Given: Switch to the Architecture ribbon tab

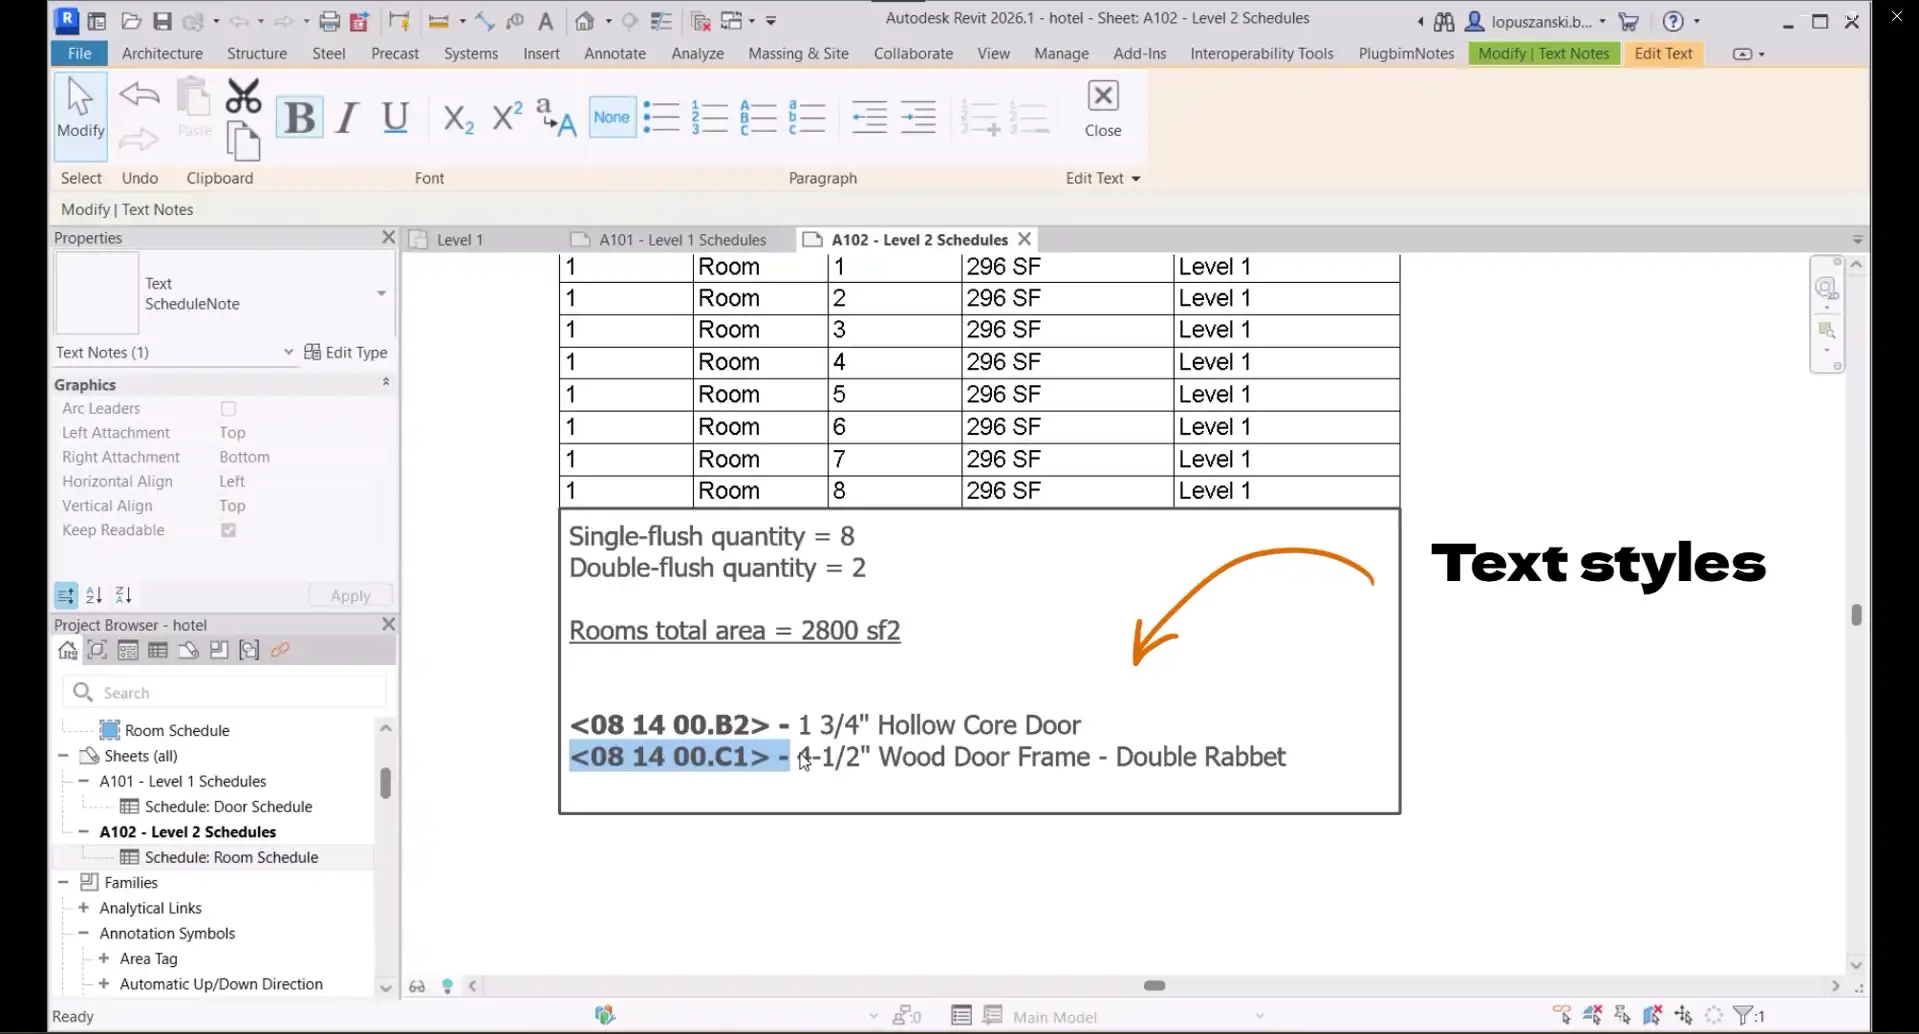Looking at the screenshot, I should pos(162,53).
